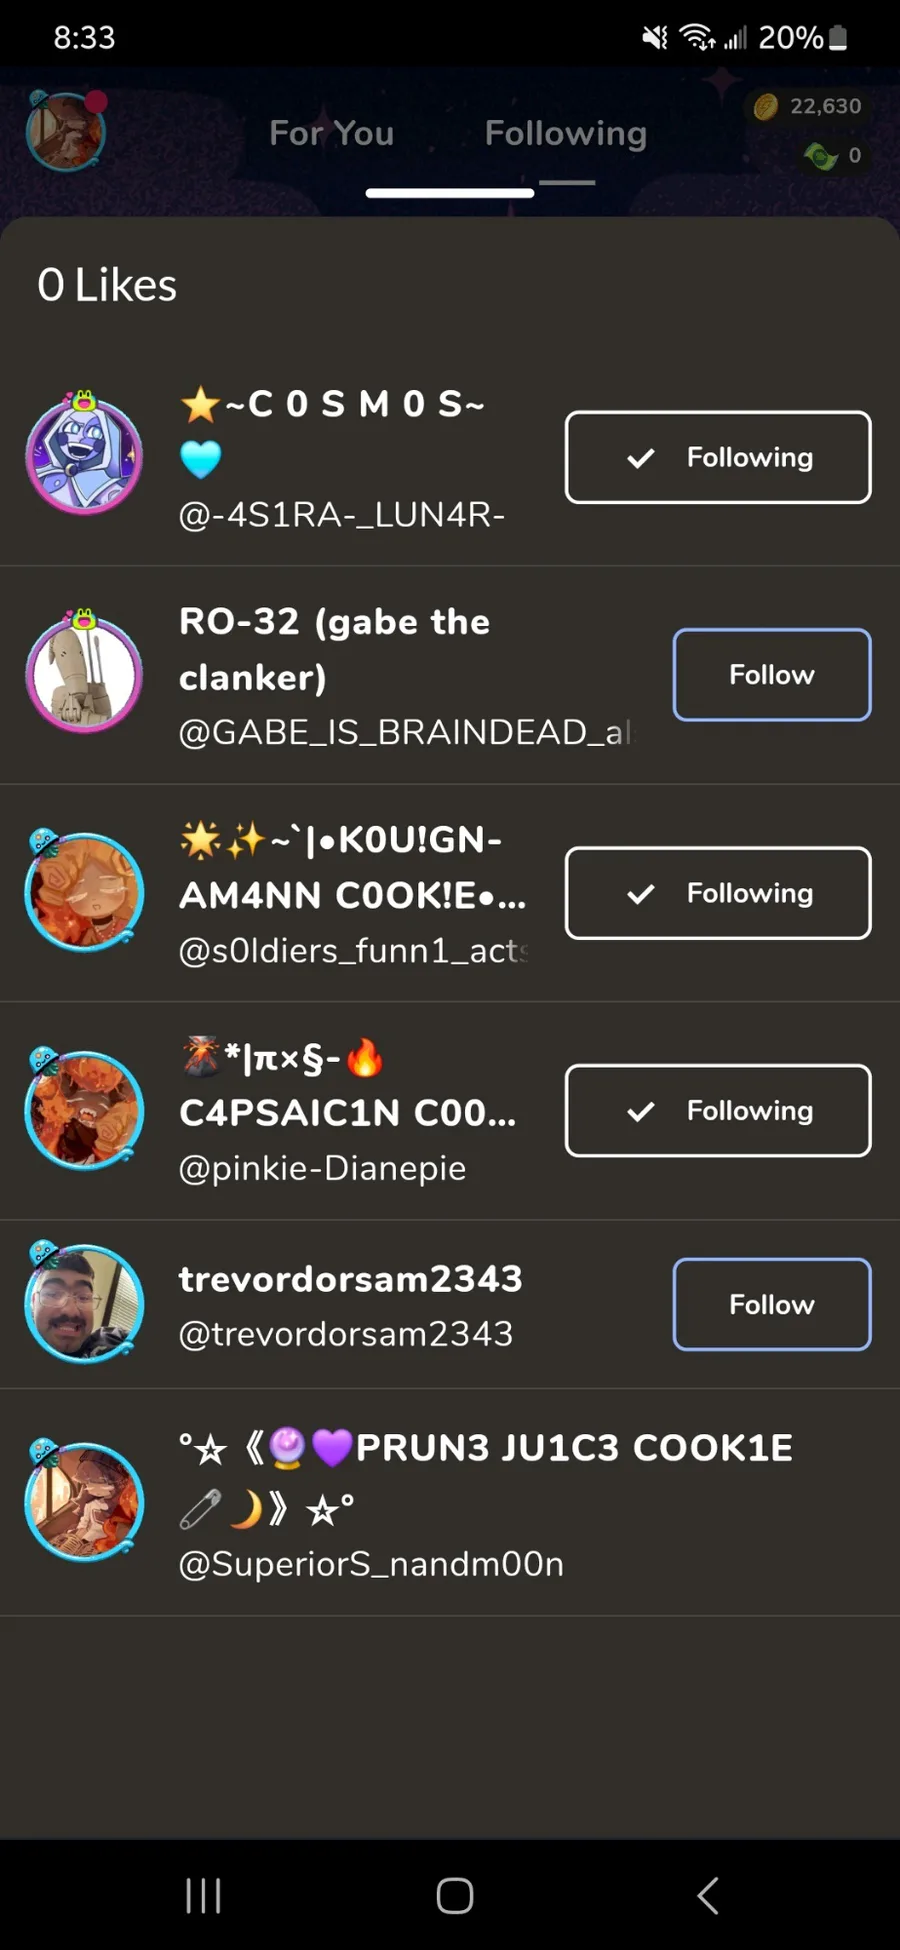900x1950 pixels.
Task: Open the C4PSAIC1N C00 user avatar
Action: (x=84, y=1108)
